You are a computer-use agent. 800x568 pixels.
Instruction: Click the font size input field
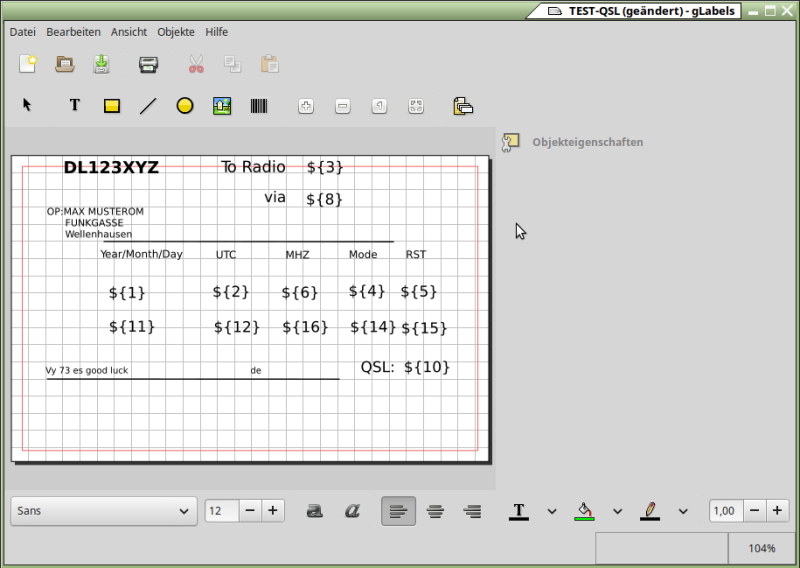click(x=221, y=511)
